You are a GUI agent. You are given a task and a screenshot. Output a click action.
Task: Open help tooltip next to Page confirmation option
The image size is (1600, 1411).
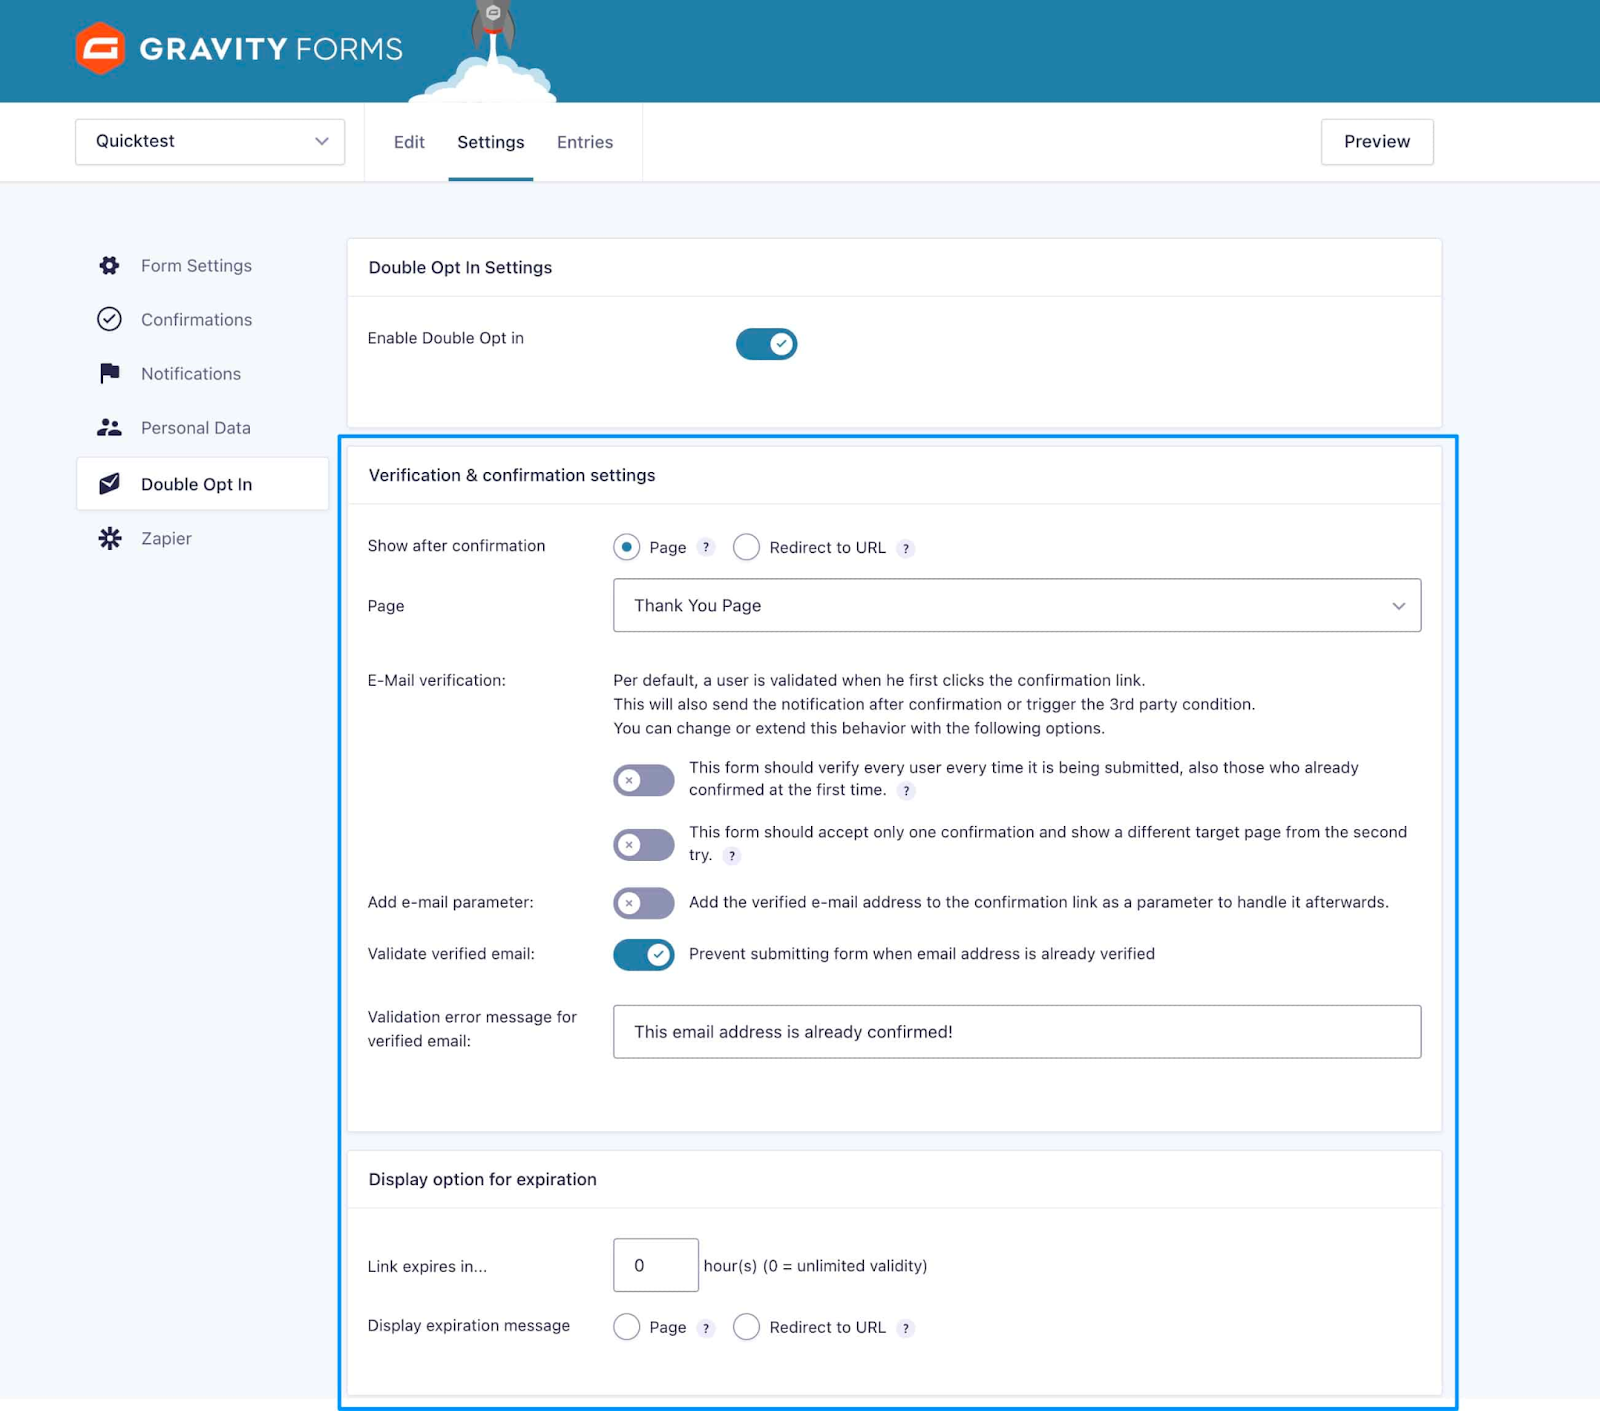pyautogui.click(x=706, y=547)
